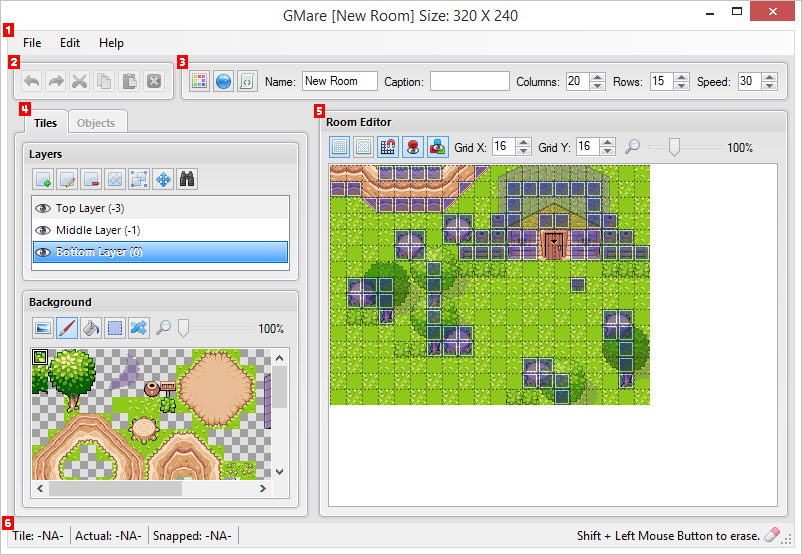802x555 pixels.
Task: Open the Help menu
Action: tap(111, 43)
